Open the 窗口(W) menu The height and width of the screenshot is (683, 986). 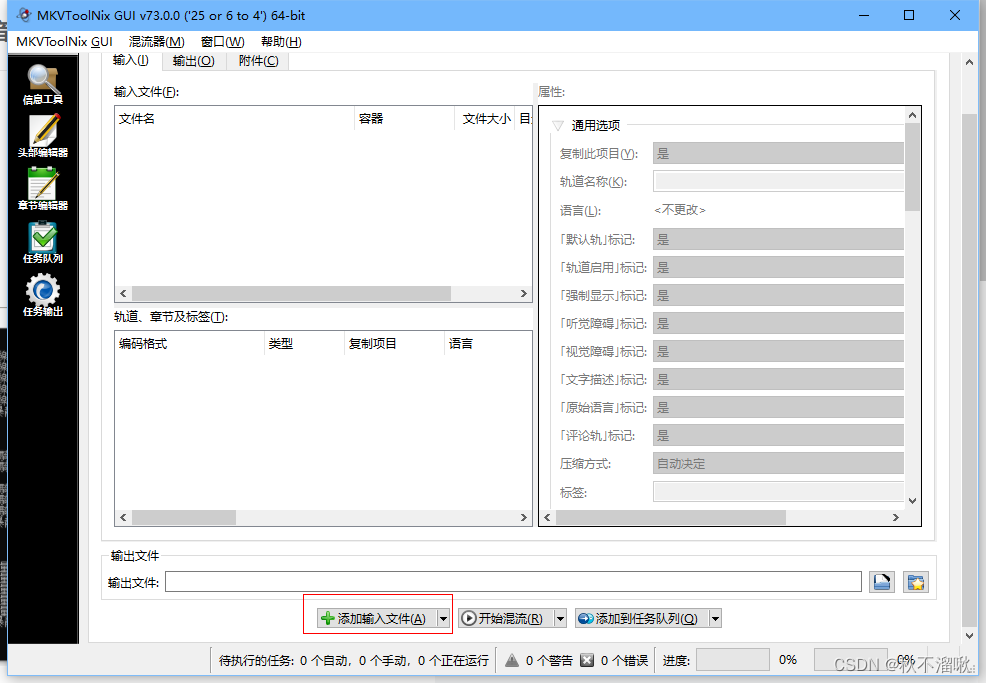click(223, 42)
